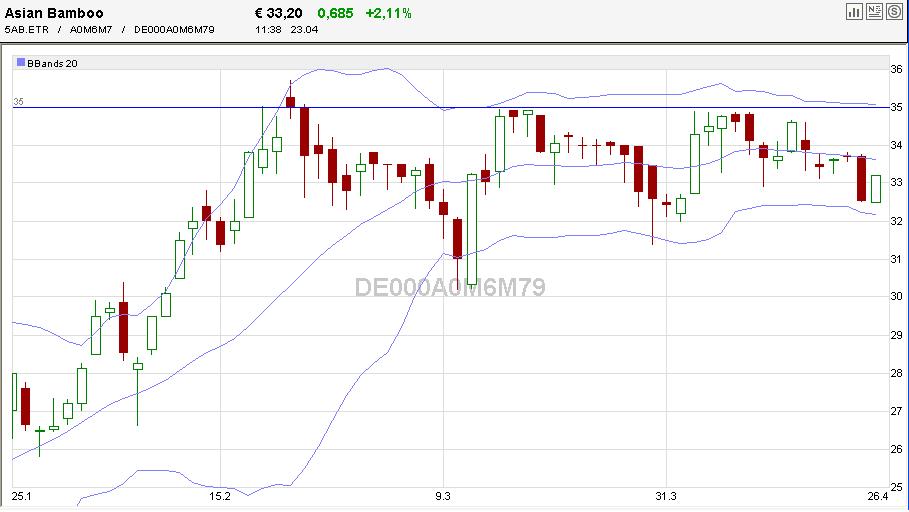Viewport: 909px width, 512px height.
Task: Click the circled S icon
Action: 894,12
